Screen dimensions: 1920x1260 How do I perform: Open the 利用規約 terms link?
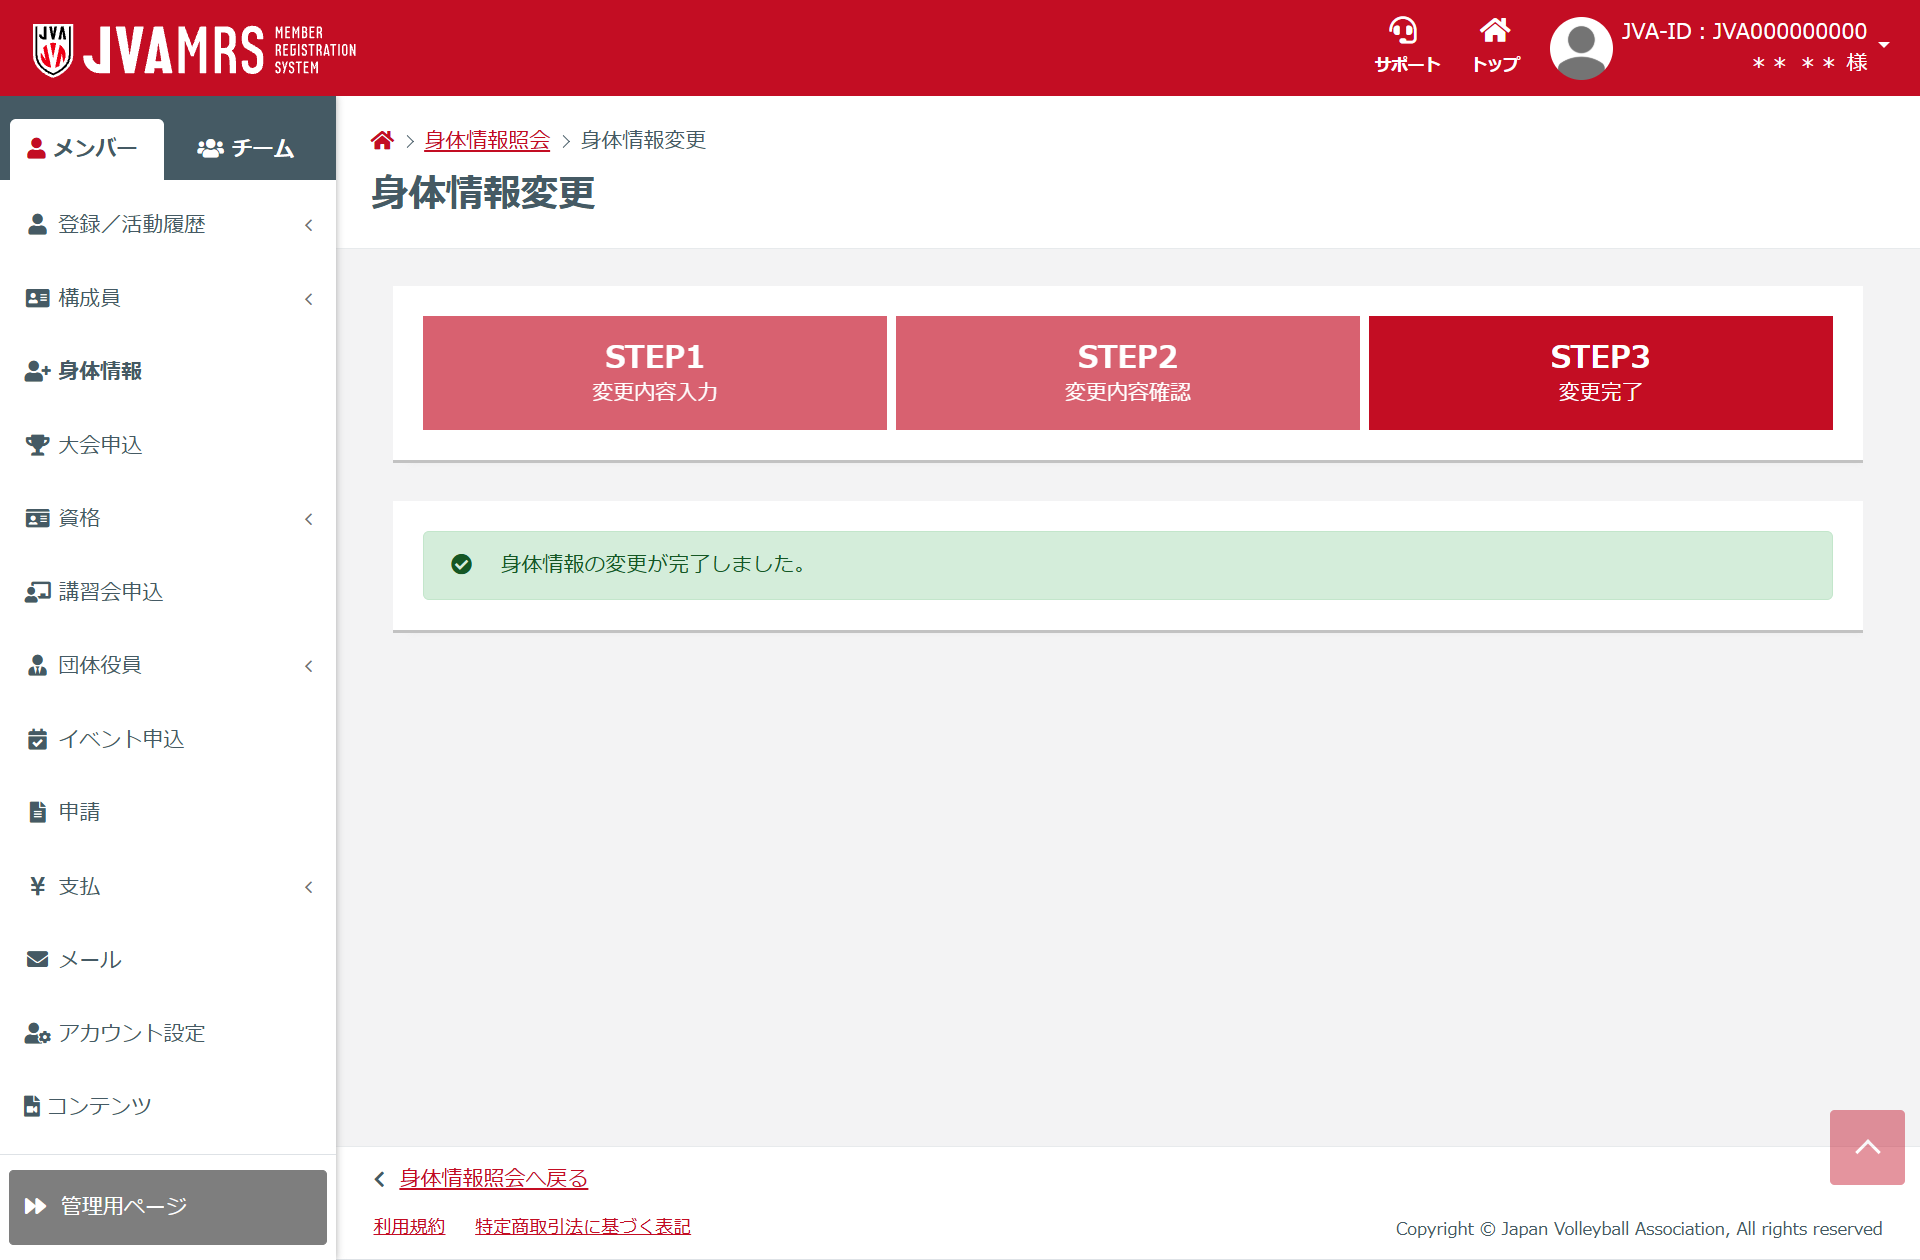[409, 1227]
